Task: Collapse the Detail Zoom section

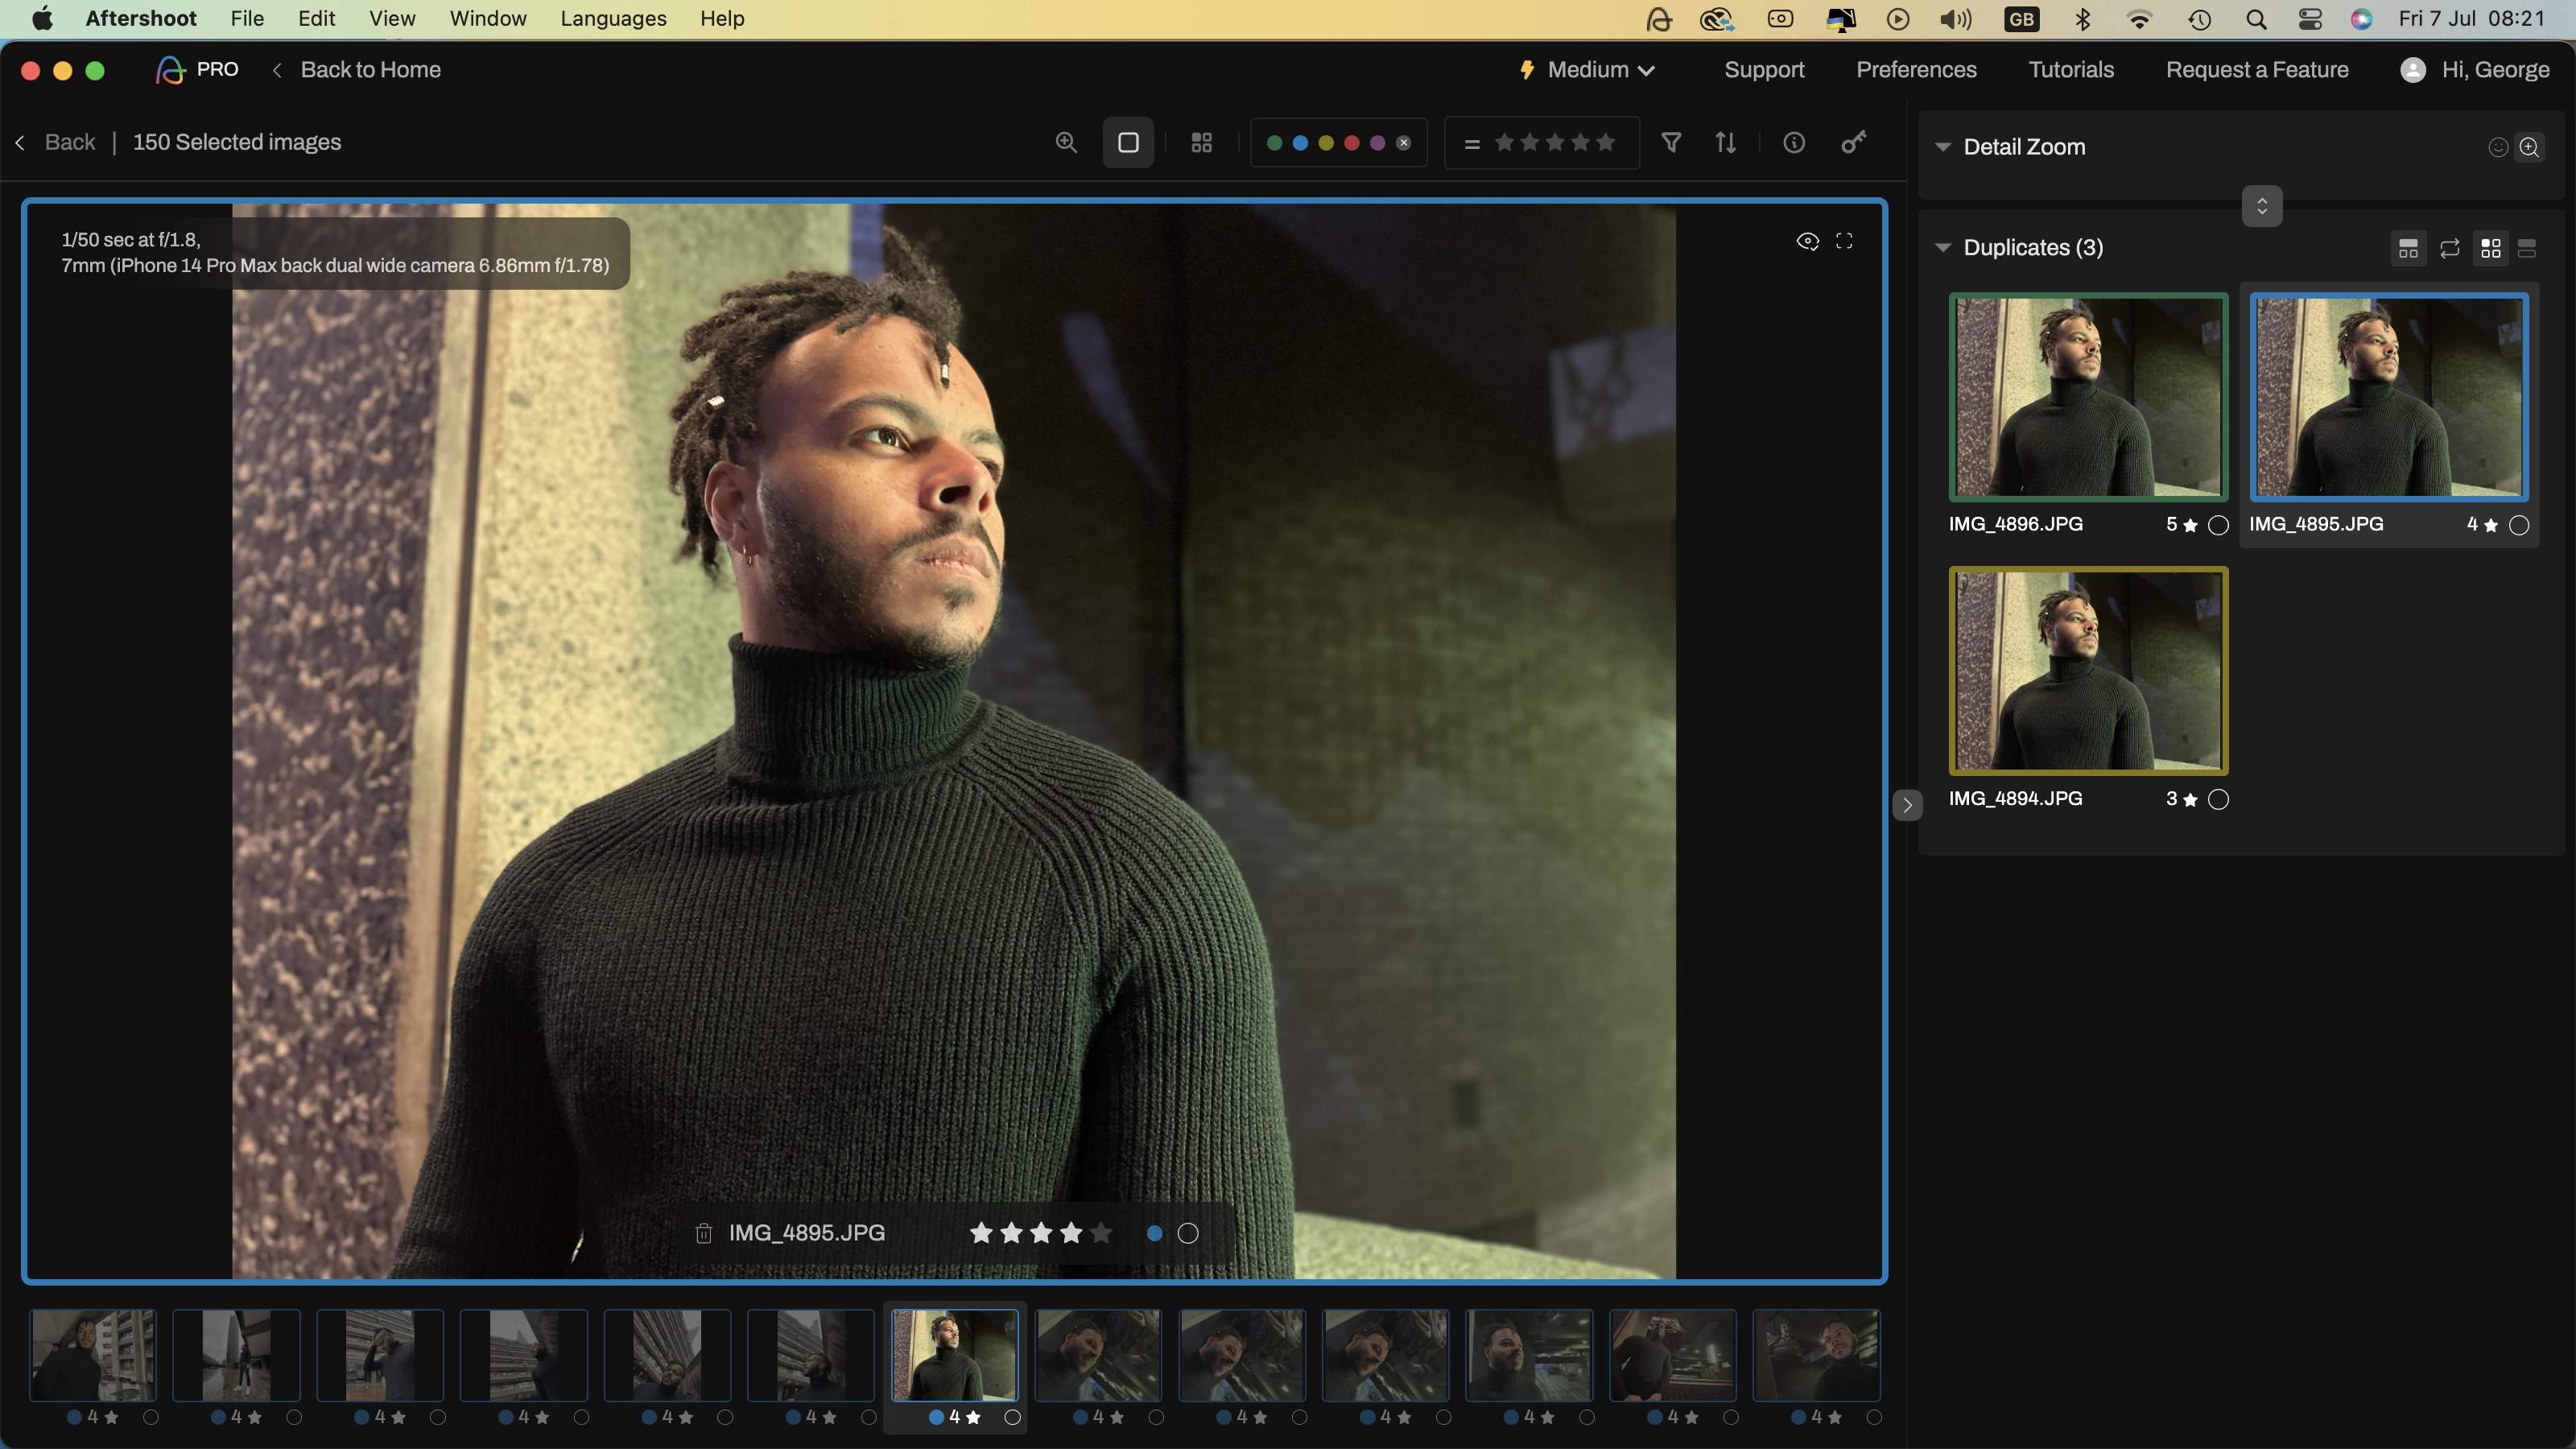Action: [1942, 147]
